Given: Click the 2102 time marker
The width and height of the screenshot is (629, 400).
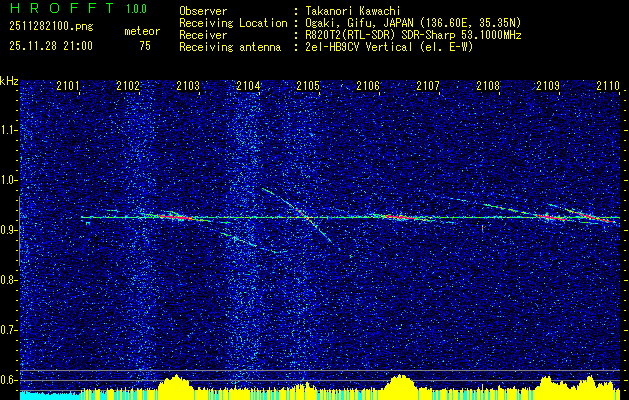Looking at the screenshot, I should coord(128,86).
